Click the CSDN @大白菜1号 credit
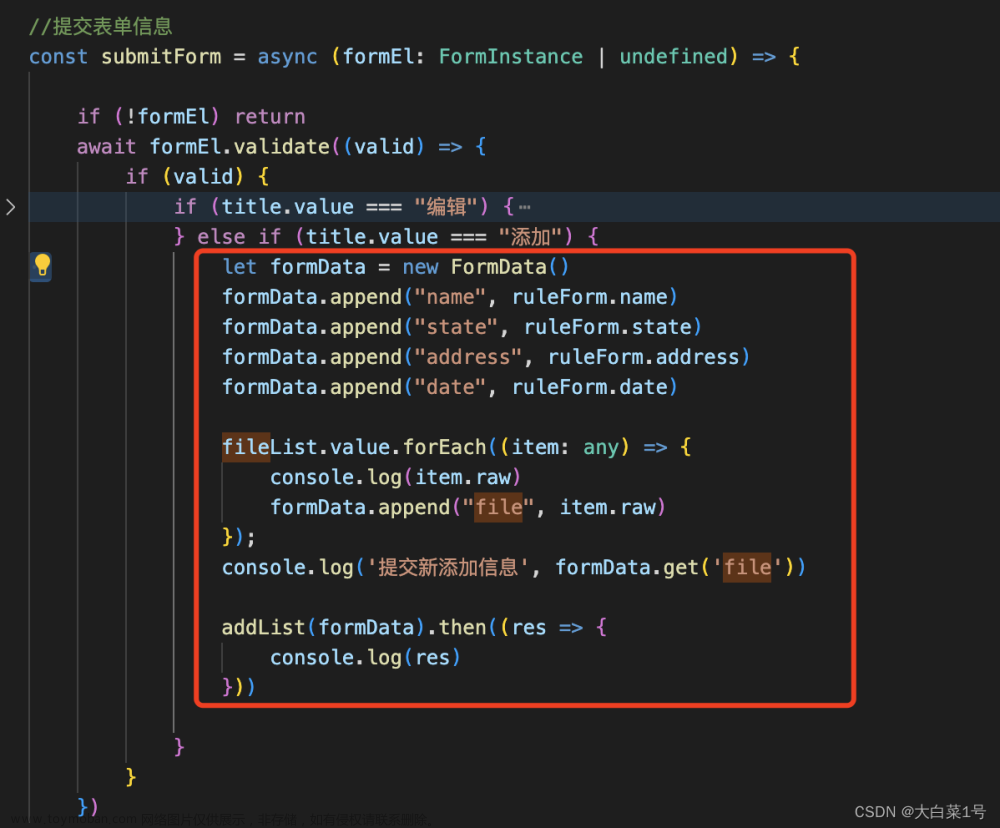Image resolution: width=1000 pixels, height=828 pixels. (x=920, y=811)
